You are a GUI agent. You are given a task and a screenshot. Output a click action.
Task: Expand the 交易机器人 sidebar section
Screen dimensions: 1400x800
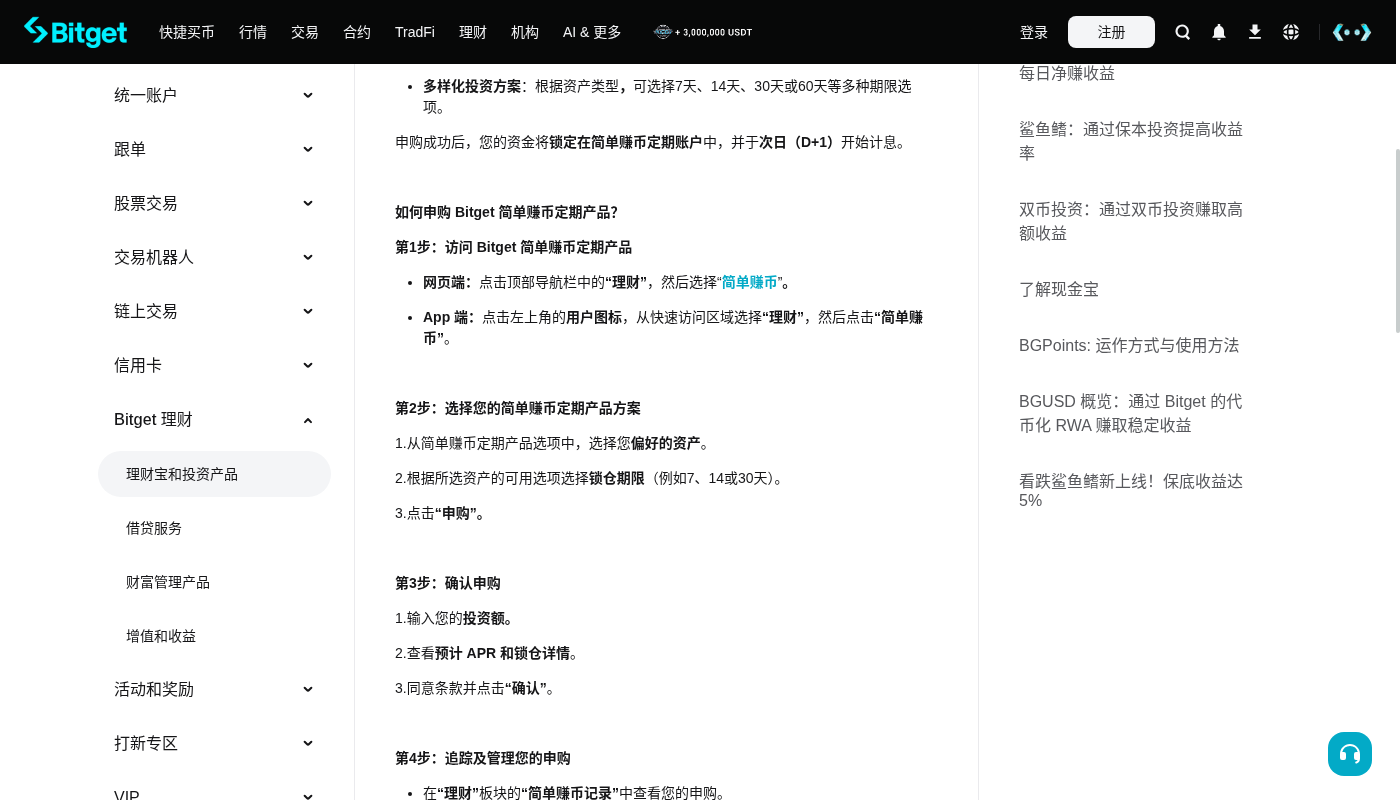coord(214,257)
